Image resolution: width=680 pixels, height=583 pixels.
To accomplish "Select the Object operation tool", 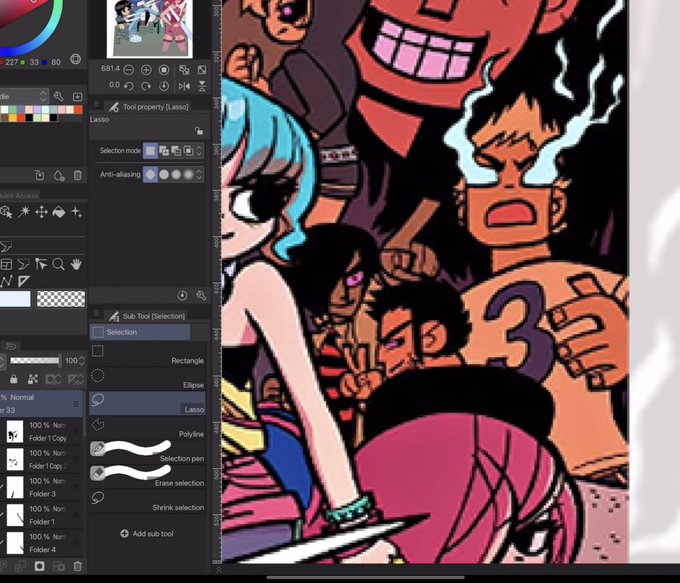I will (6, 212).
